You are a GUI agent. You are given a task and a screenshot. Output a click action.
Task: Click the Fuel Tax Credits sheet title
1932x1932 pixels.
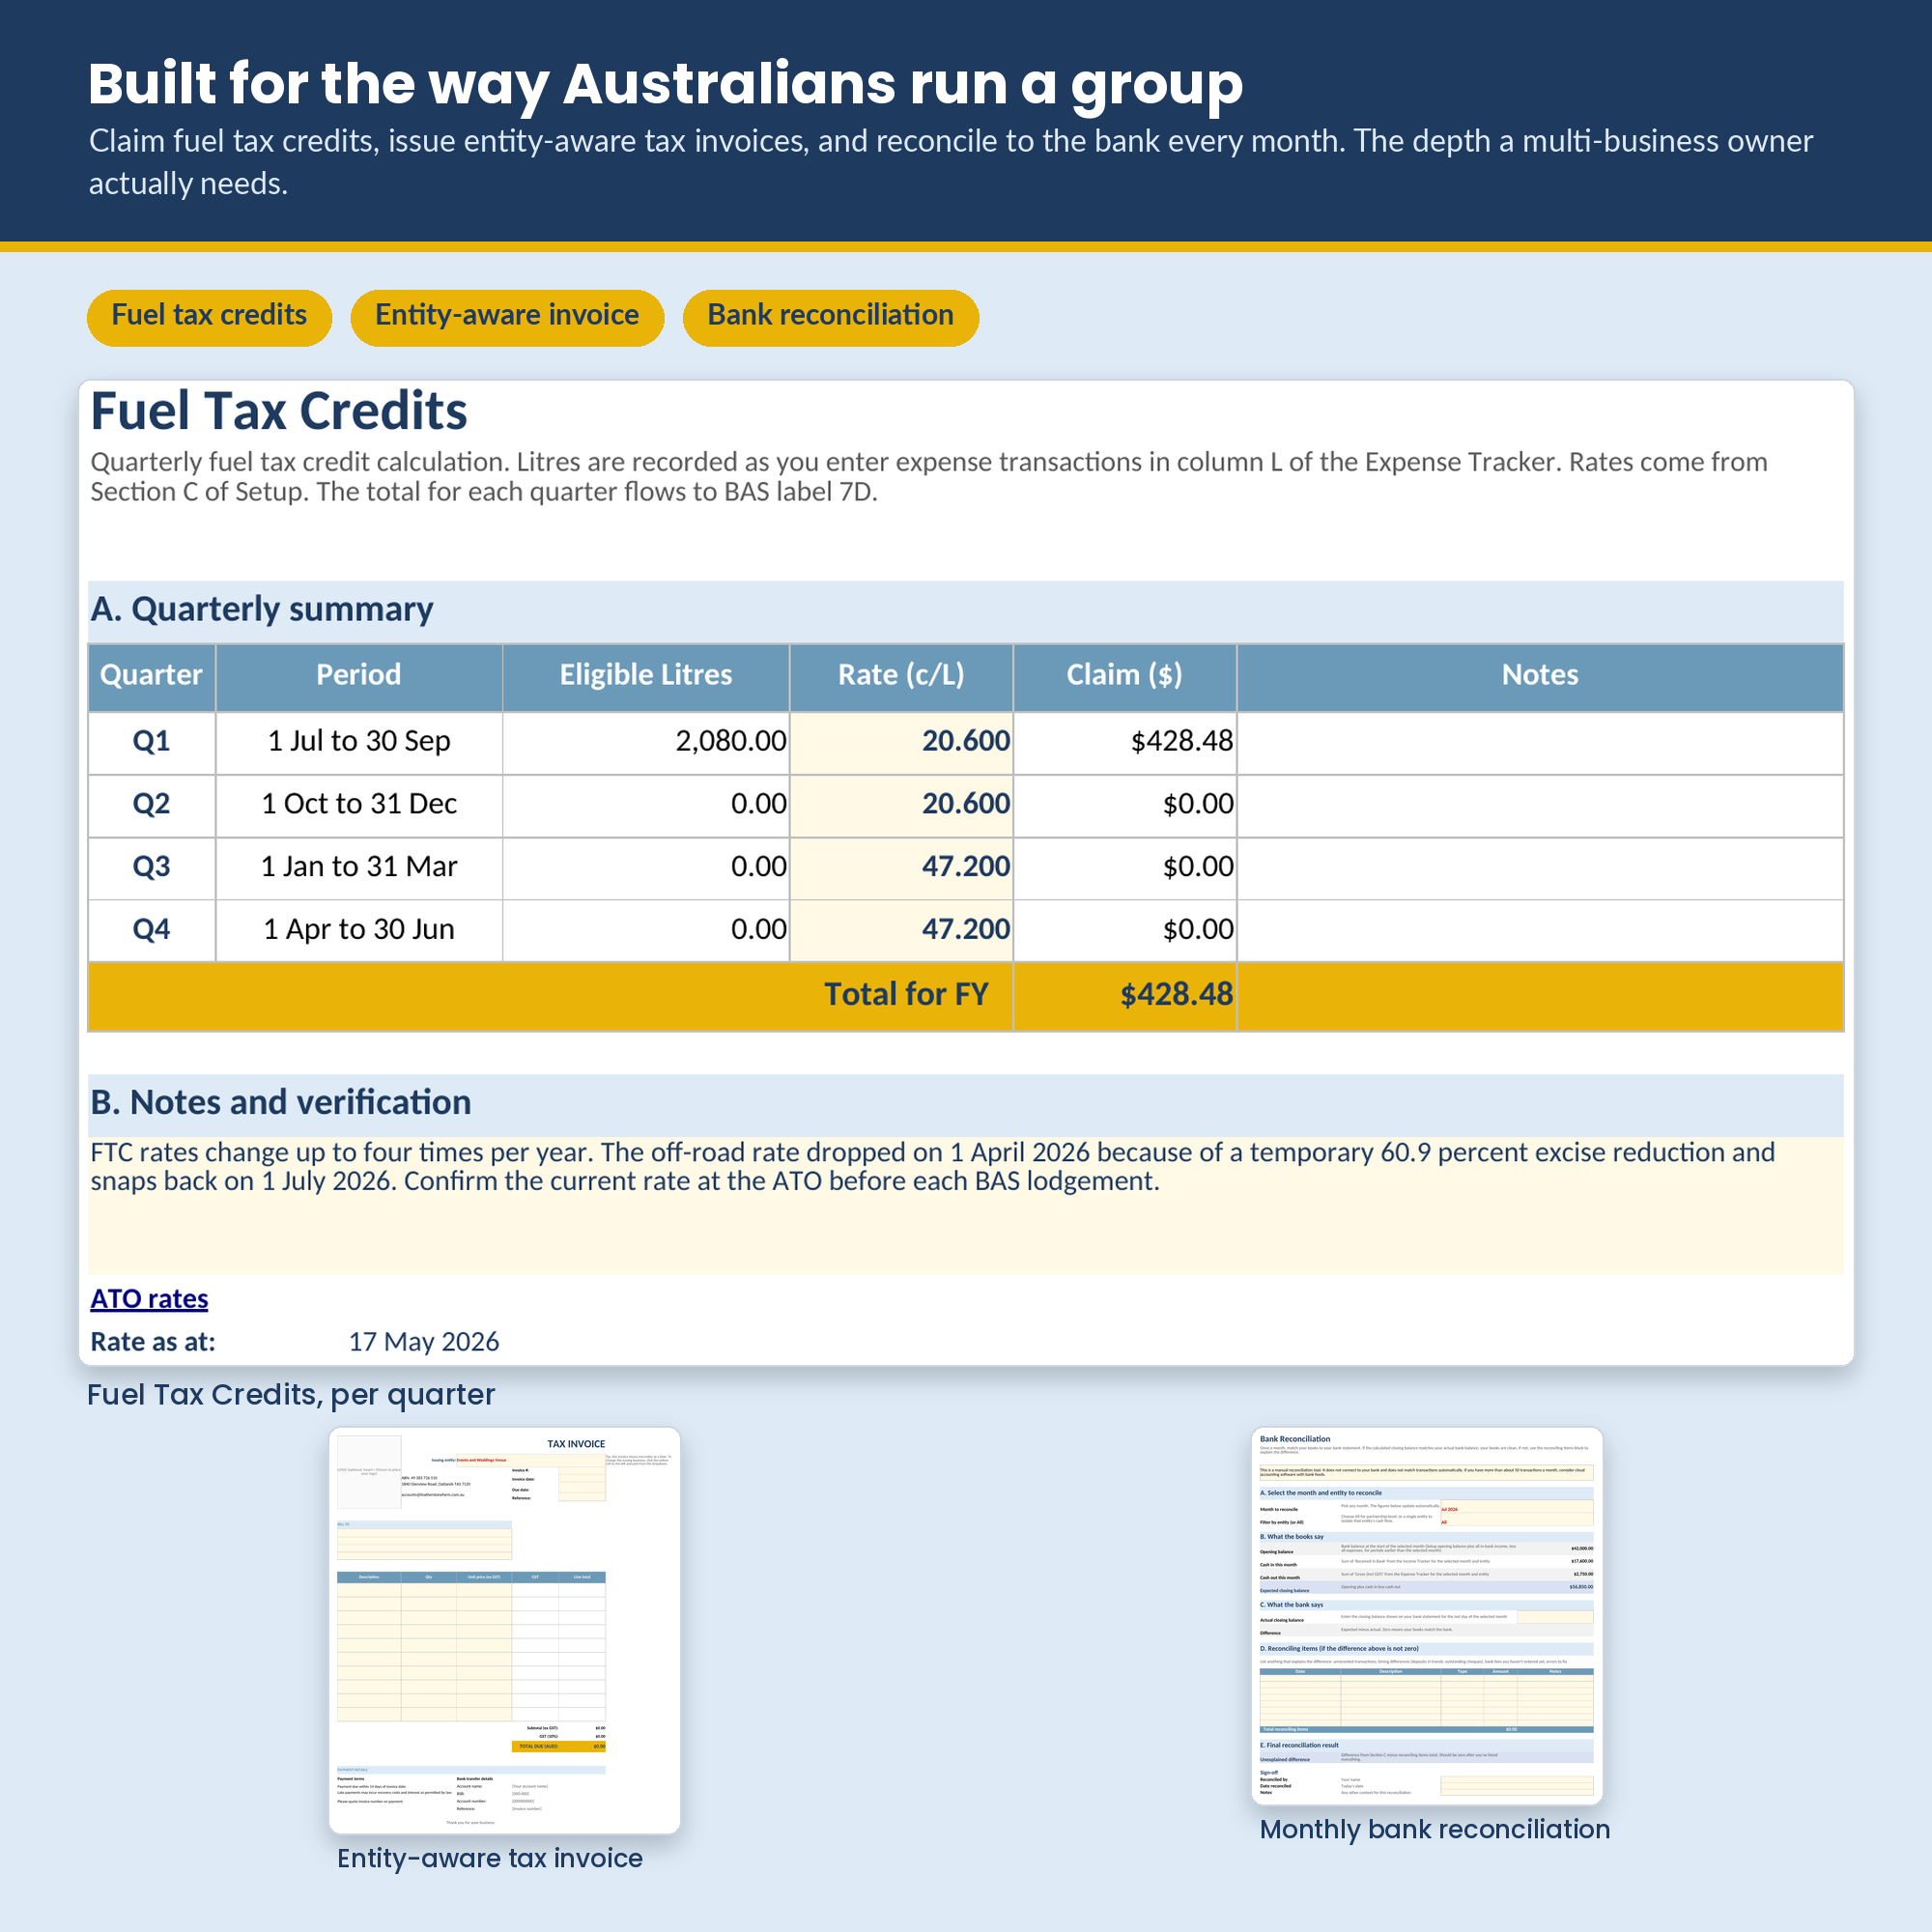point(279,412)
